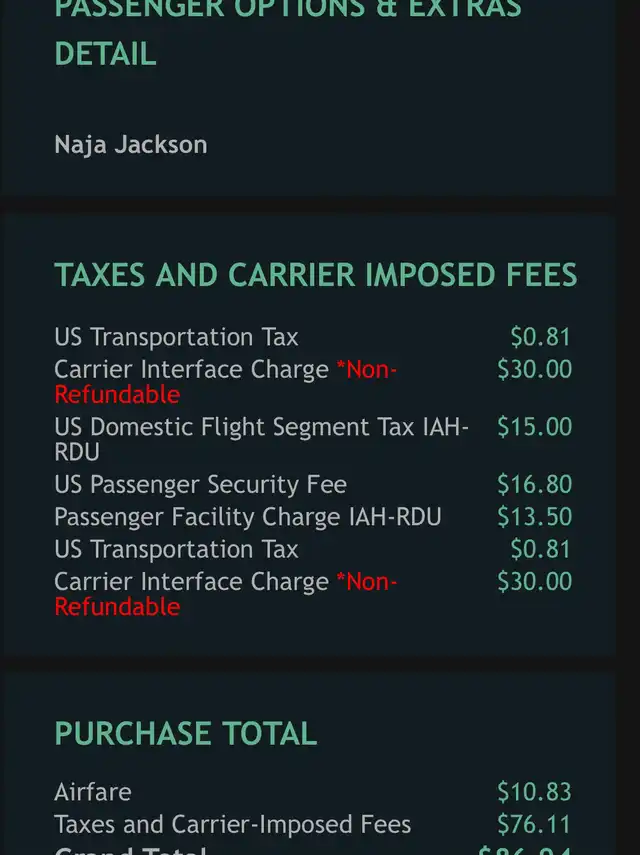Click the first US Transportation Tax label
The height and width of the screenshot is (855, 640).
point(176,338)
